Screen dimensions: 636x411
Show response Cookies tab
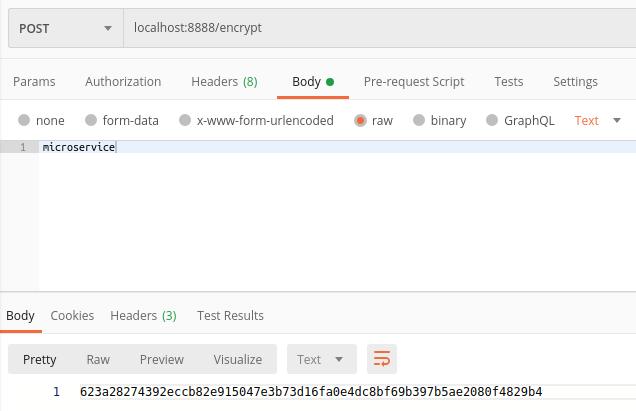click(x=72, y=315)
